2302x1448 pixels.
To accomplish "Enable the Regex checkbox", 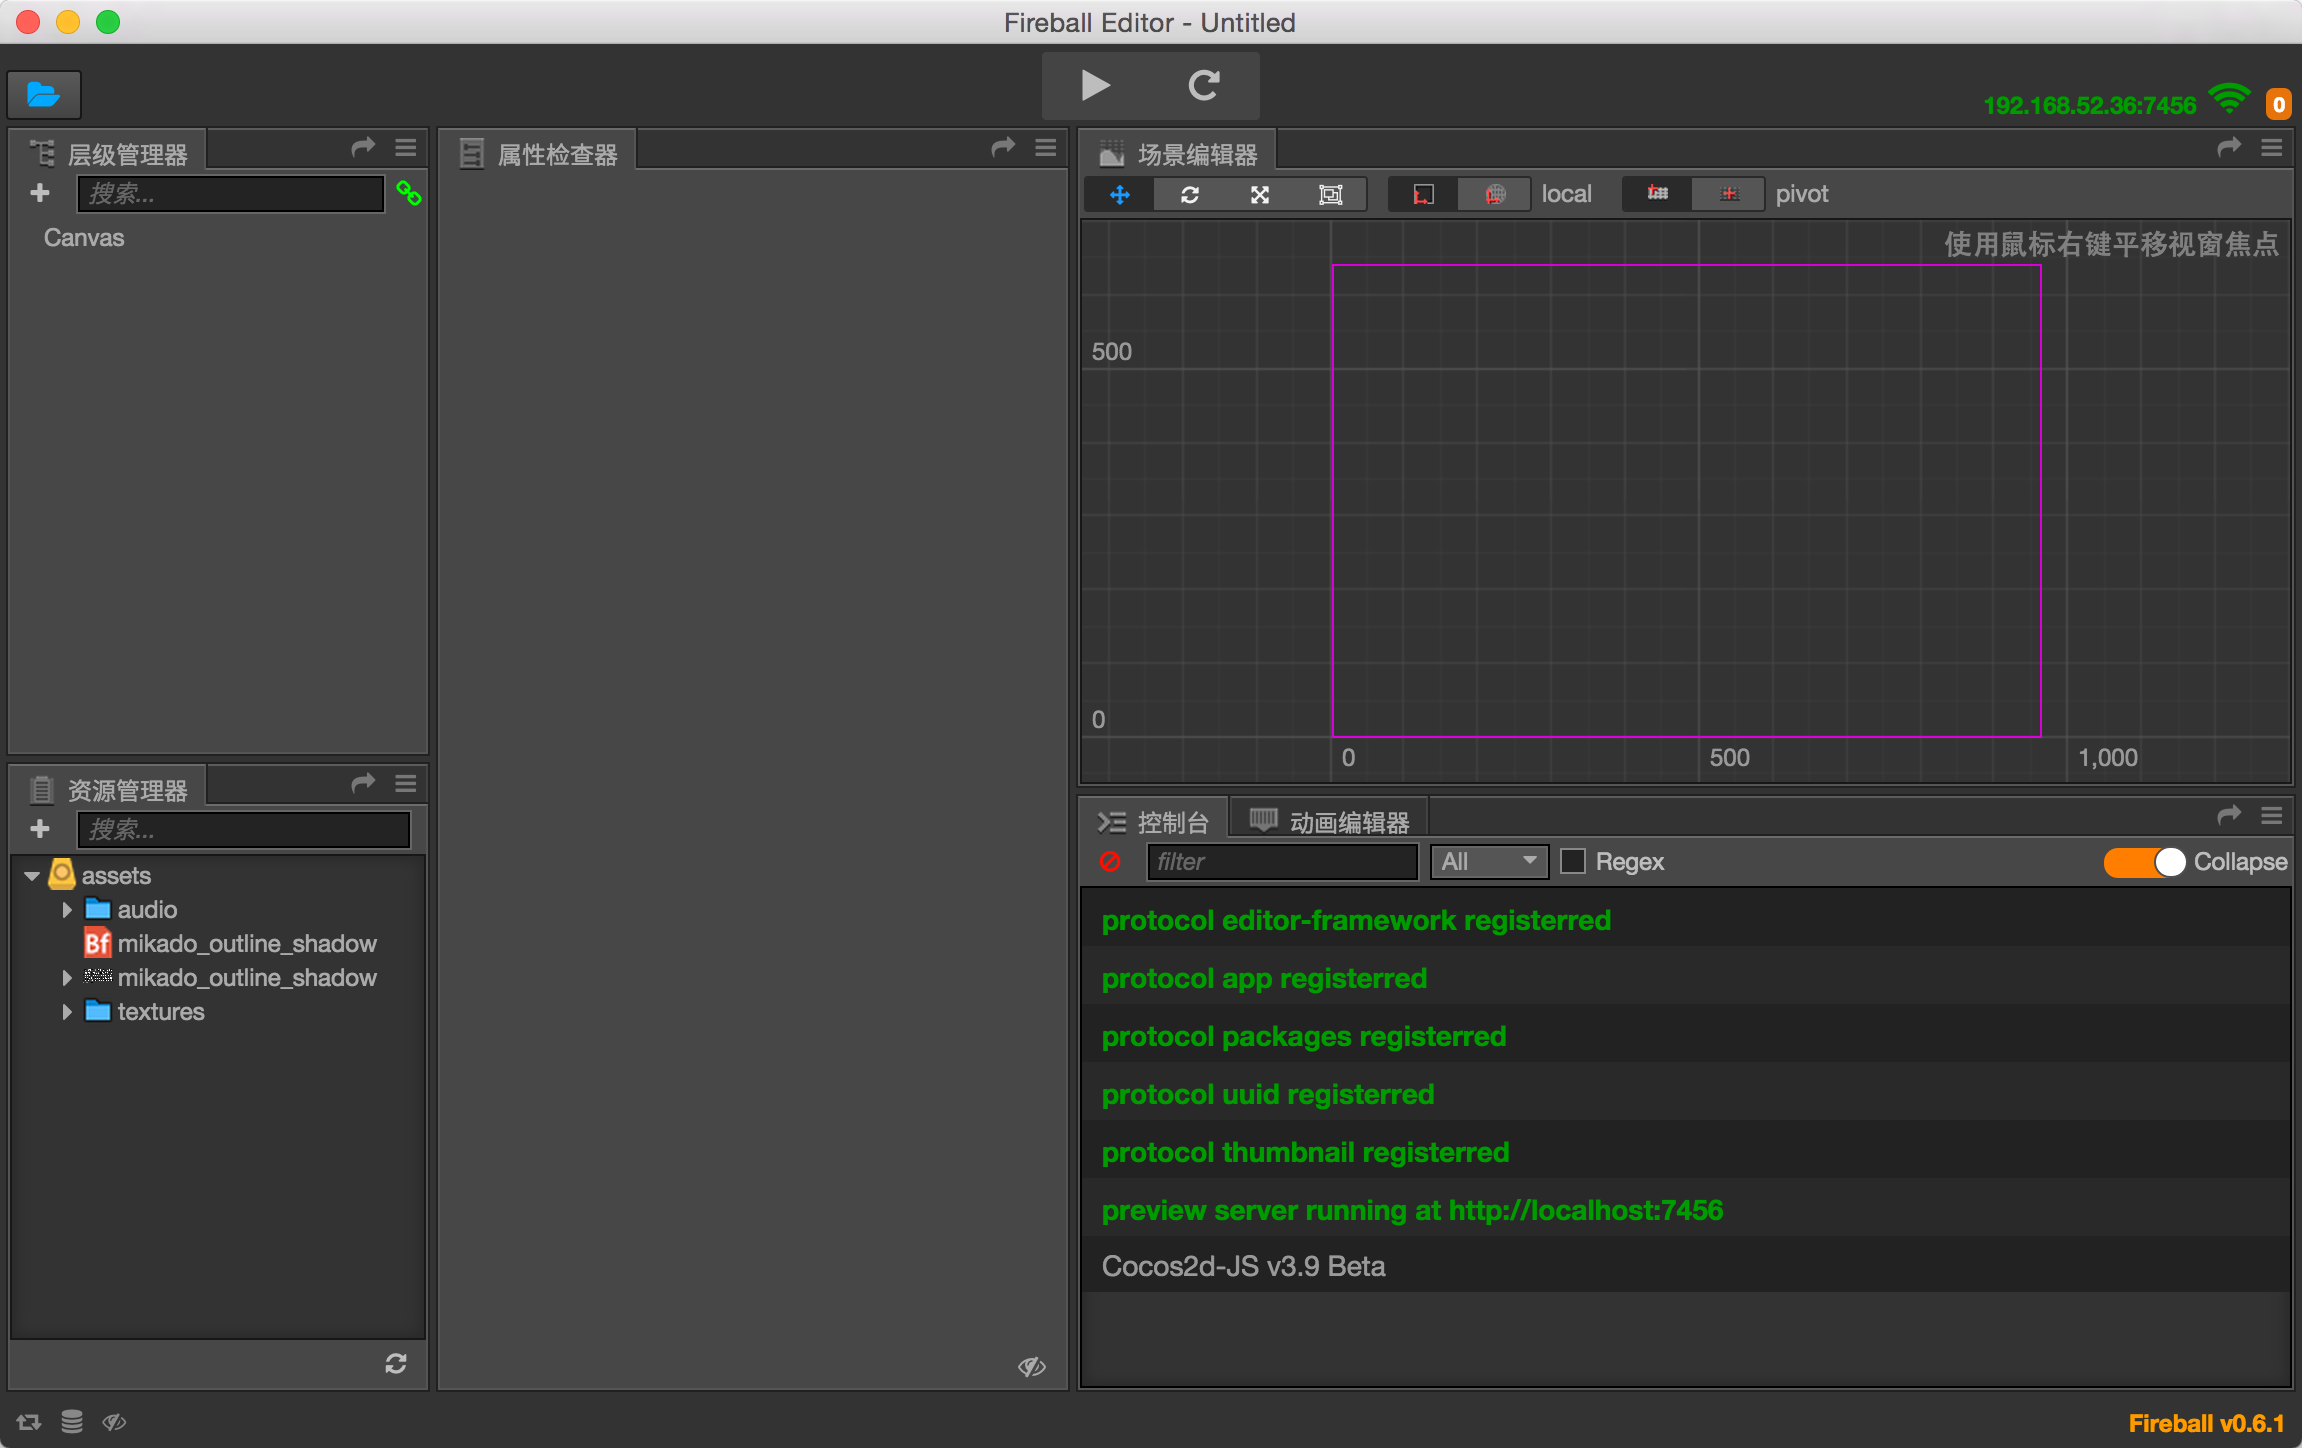I will pos(1573,862).
